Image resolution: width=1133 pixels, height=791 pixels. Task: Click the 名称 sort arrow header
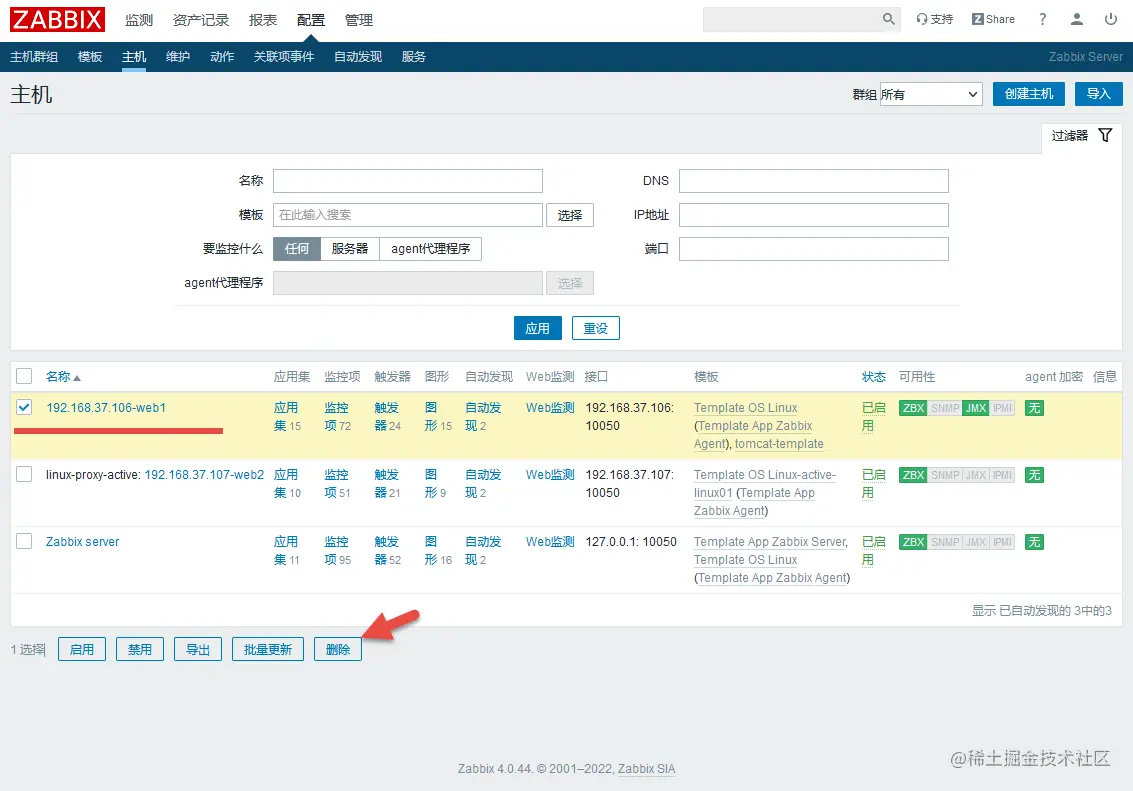(x=64, y=376)
